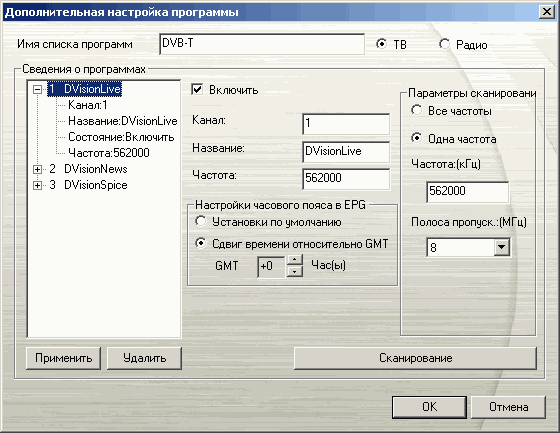Select tree item 2 DVisionNews
This screenshot has width=560, height=433.
click(88, 169)
